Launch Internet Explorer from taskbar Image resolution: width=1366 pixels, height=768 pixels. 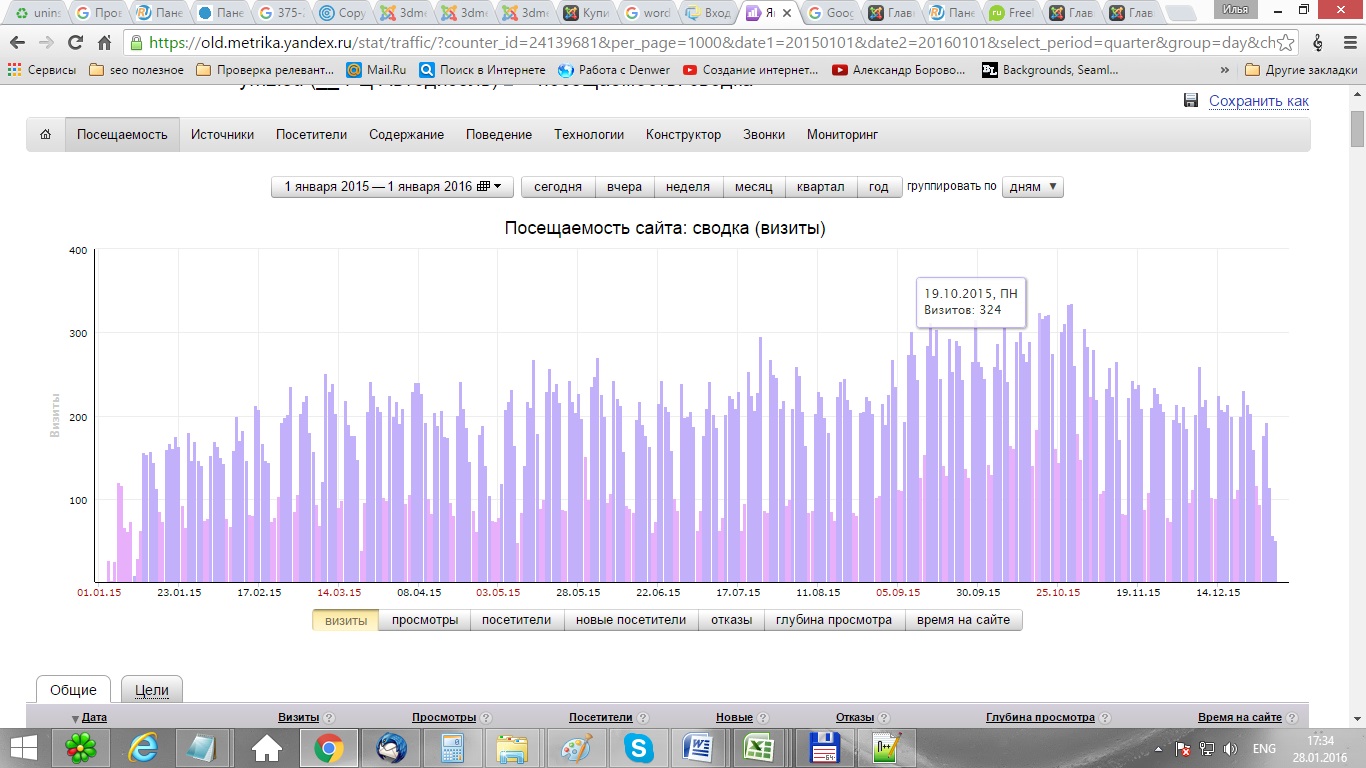(144, 748)
